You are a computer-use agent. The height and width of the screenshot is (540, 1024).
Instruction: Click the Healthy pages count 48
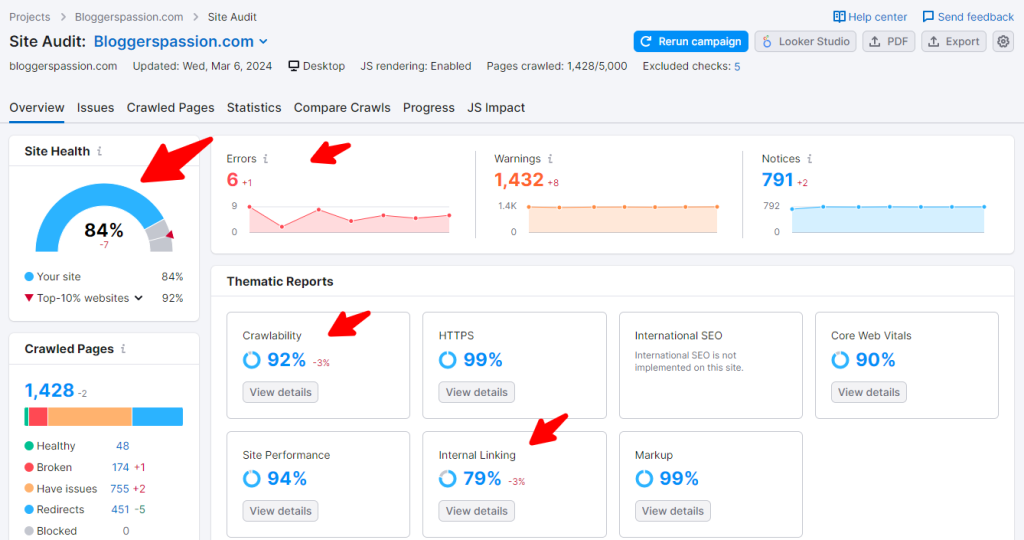(122, 446)
